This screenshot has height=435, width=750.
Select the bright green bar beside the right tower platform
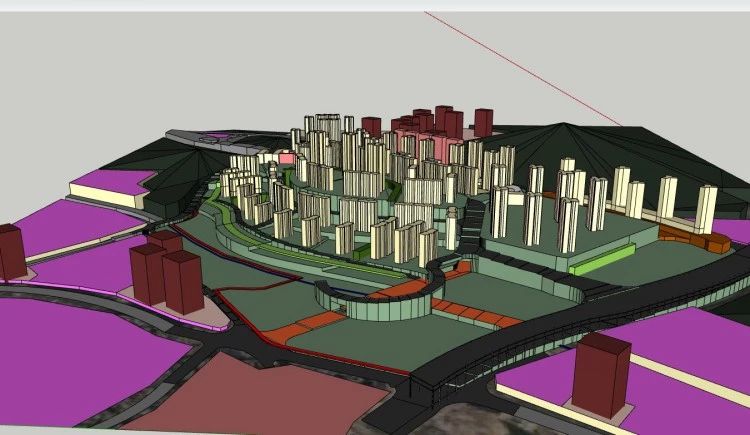pyautogui.click(x=603, y=259)
